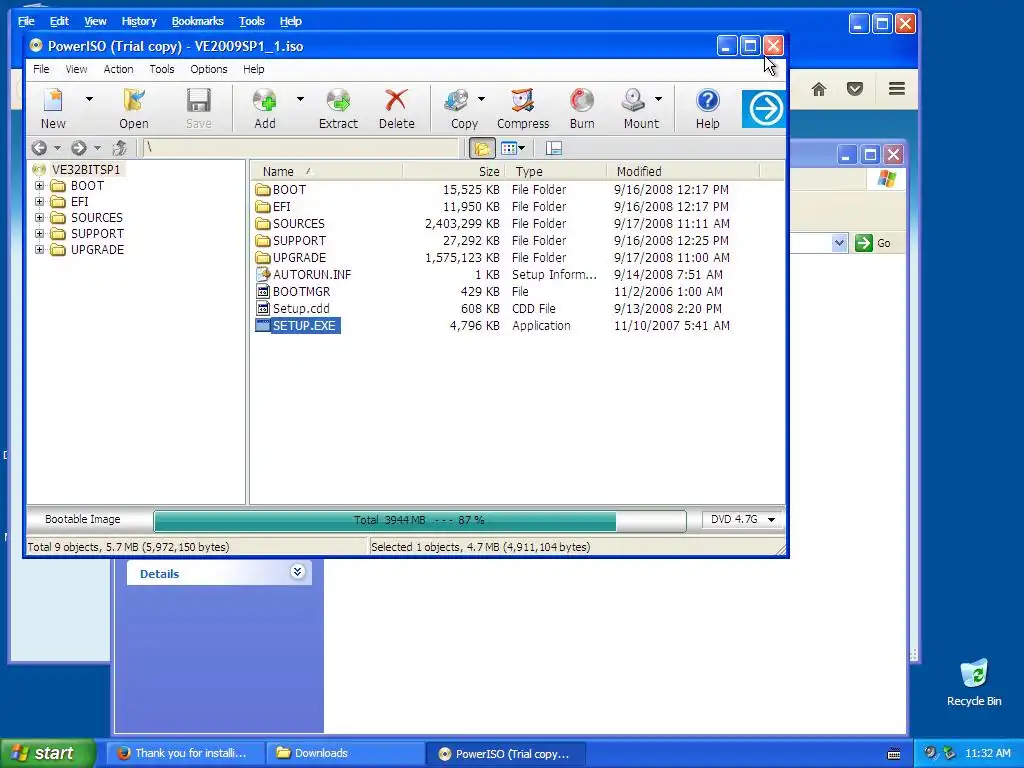Image resolution: width=1024 pixels, height=768 pixels.
Task: Click the Help toolbar icon
Action: click(707, 108)
